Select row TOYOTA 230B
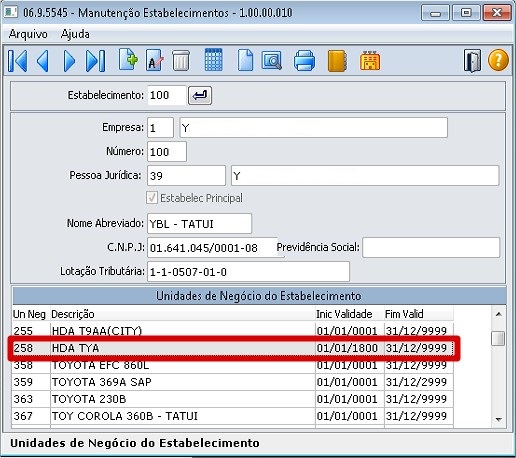The image size is (516, 458). tap(233, 399)
